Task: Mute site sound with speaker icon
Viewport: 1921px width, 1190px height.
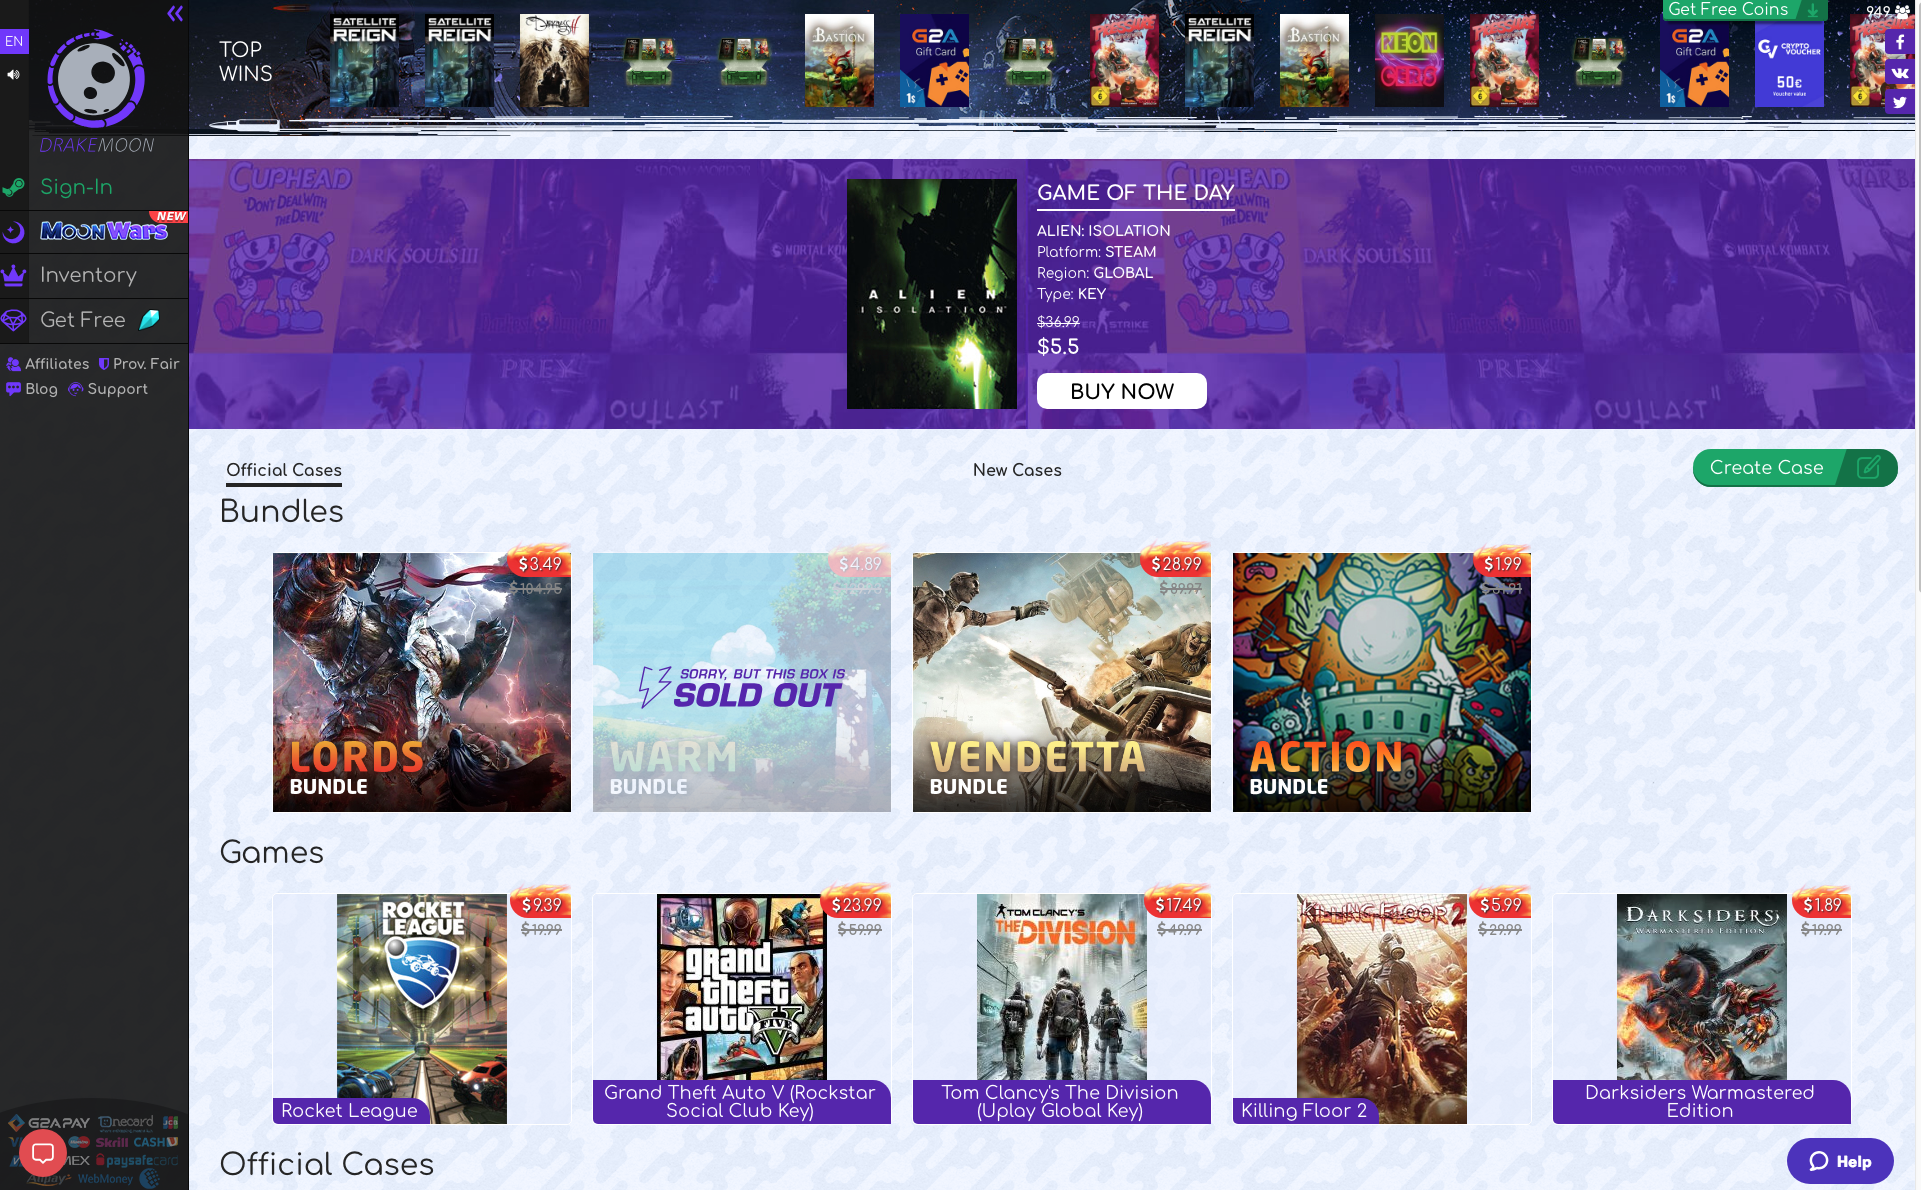Action: [x=13, y=74]
